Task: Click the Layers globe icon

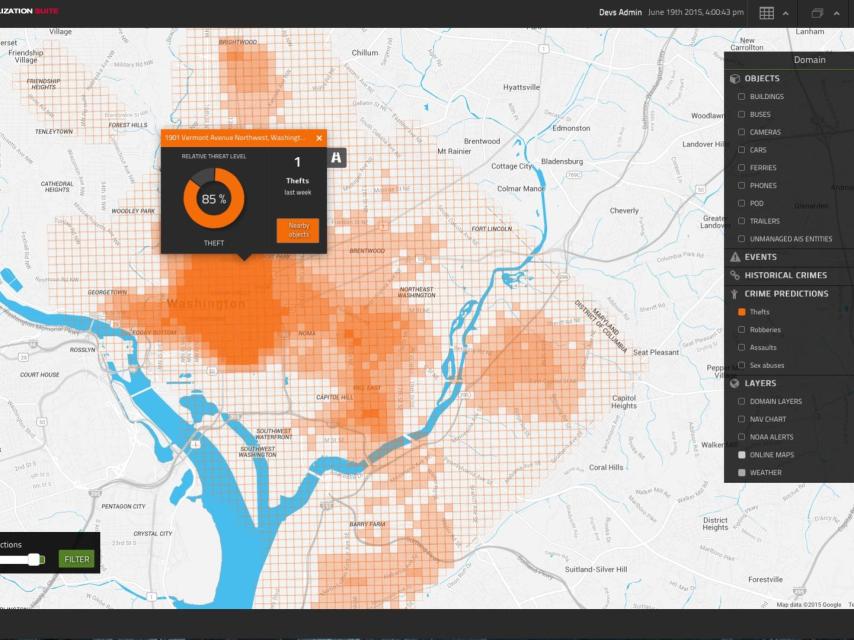Action: 733,383
